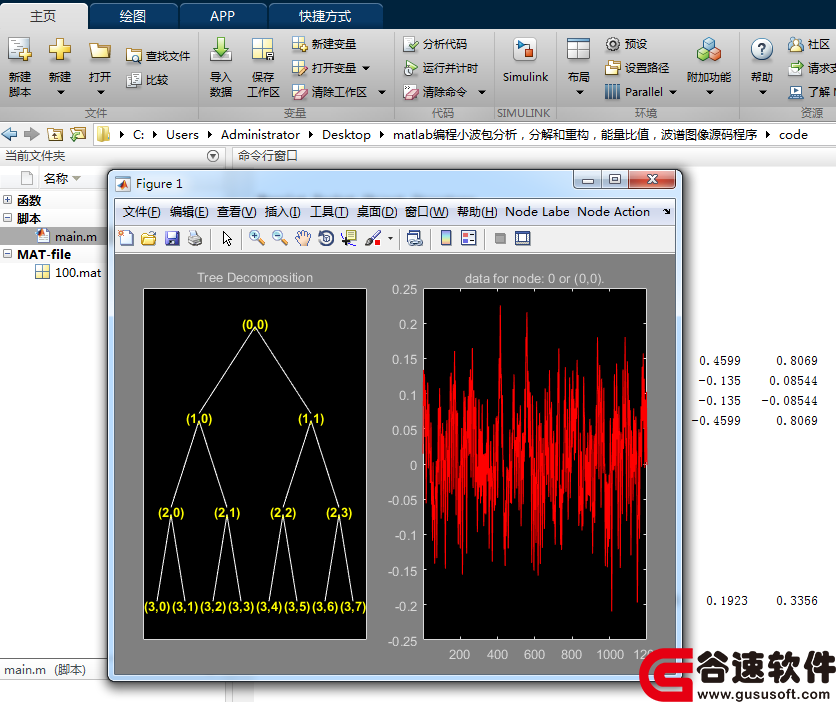
Task: Switch to the Shortcuts ribbon tab
Action: [x=325, y=17]
